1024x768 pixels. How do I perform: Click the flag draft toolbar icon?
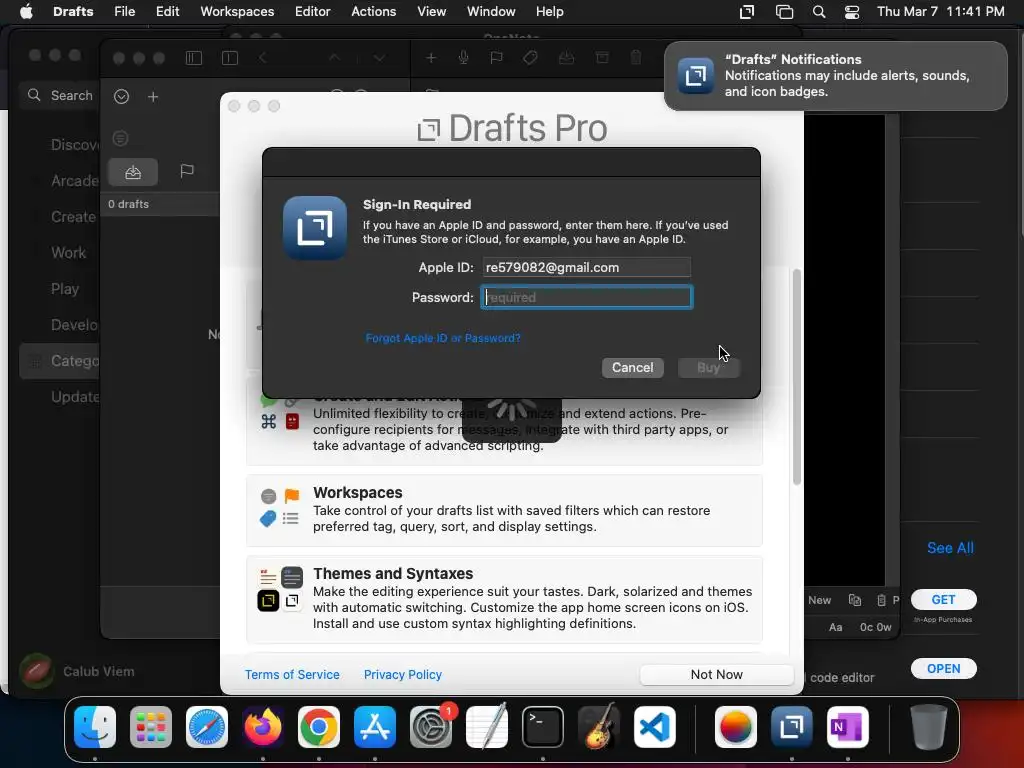click(496, 58)
